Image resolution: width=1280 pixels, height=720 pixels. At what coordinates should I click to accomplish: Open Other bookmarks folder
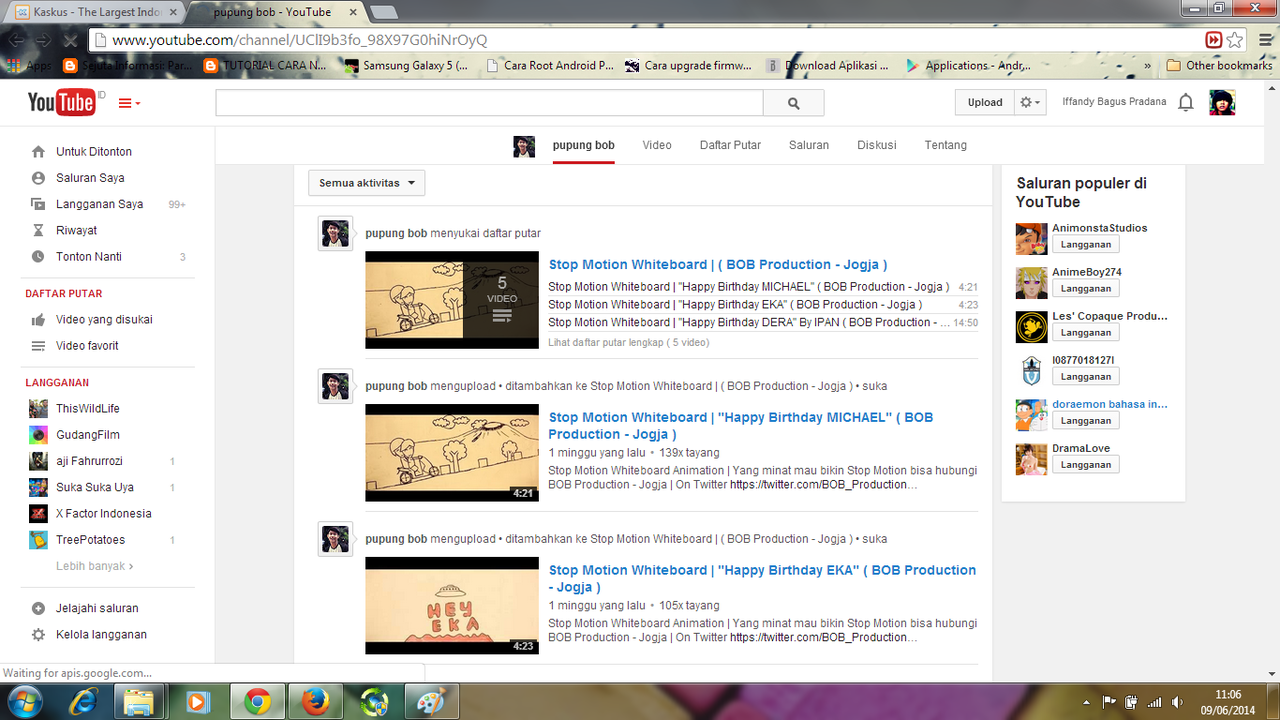point(1219,66)
